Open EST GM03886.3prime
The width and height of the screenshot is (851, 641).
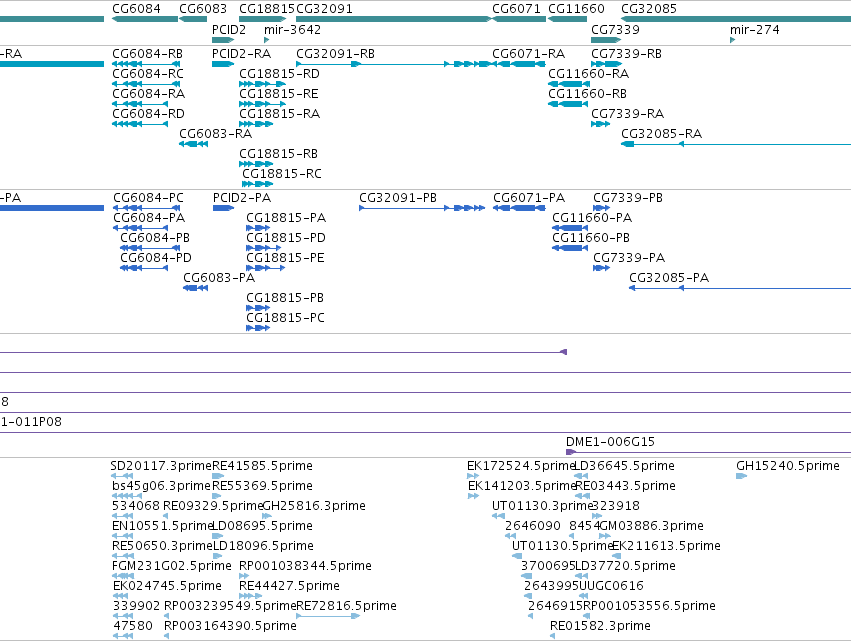point(651,526)
